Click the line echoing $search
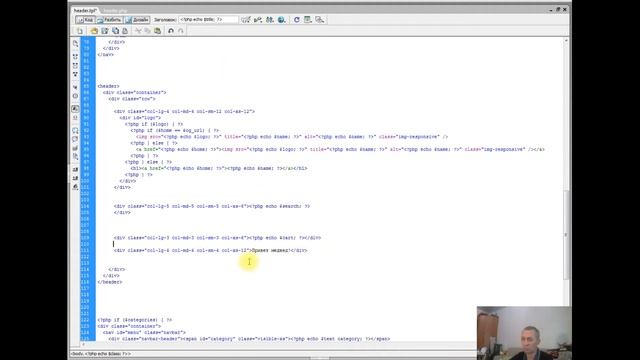The image size is (640, 360). tap(212, 206)
